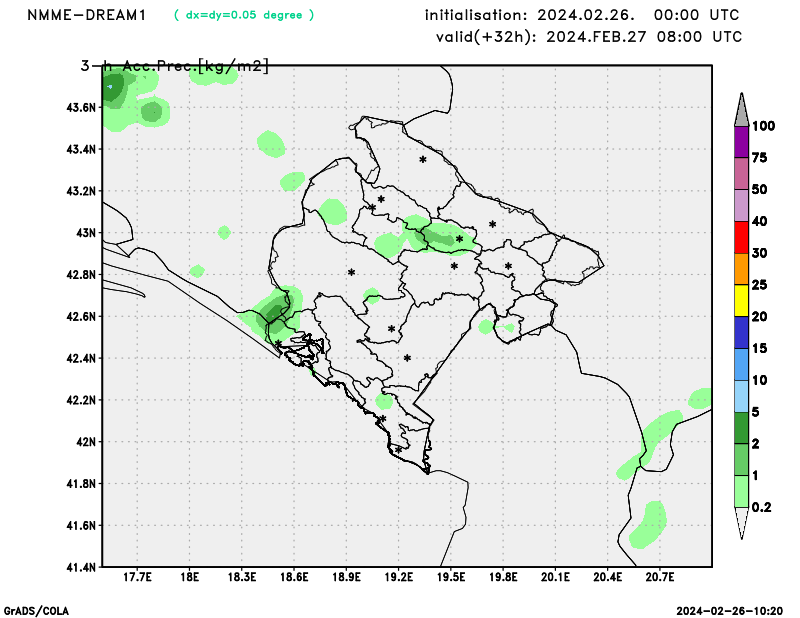Click the station asterisk near 19.2E 42.4N
This screenshot has height=618, width=800.
click(x=407, y=358)
